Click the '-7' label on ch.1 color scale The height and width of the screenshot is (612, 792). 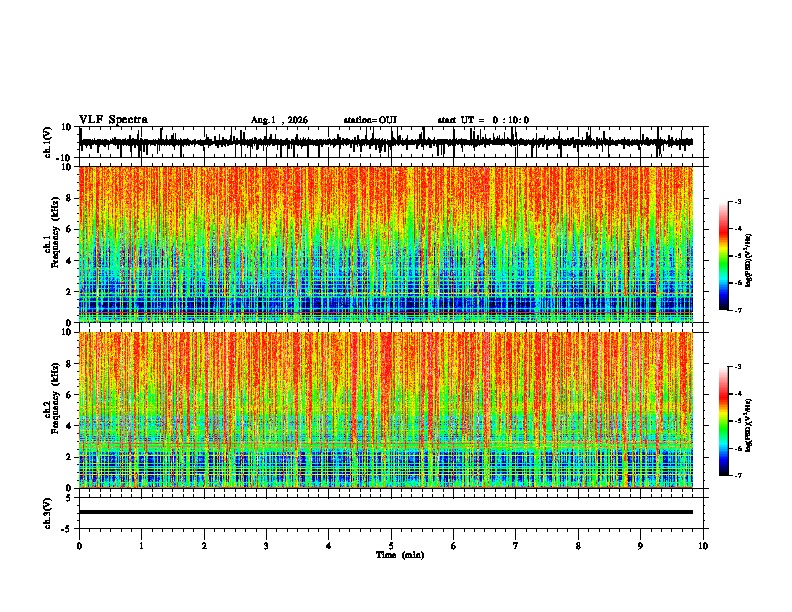click(x=738, y=310)
